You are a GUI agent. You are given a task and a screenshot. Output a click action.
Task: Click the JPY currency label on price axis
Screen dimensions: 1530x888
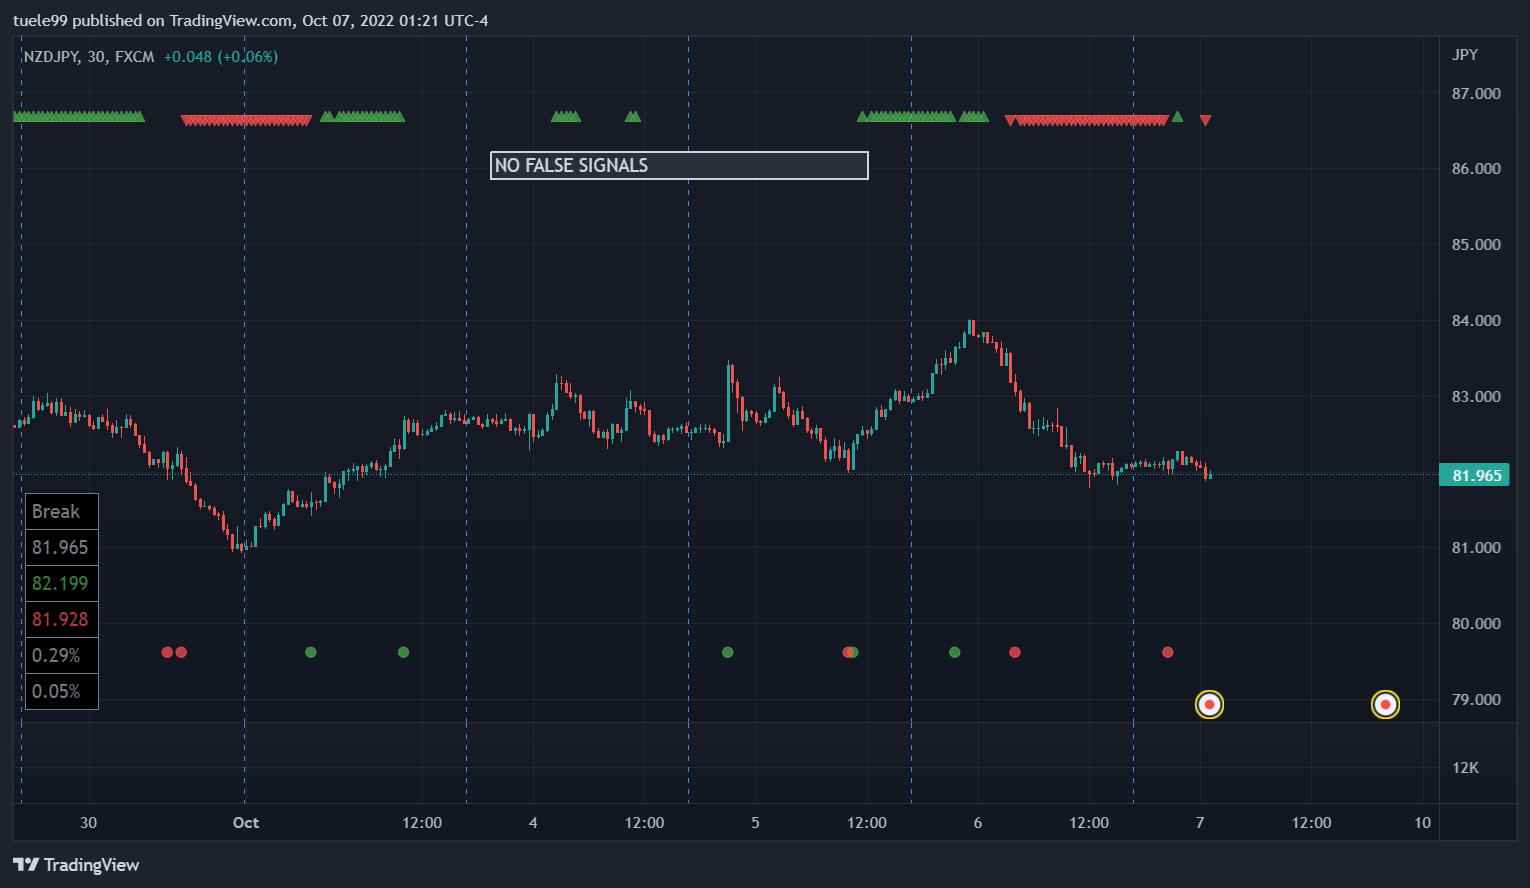(x=1465, y=55)
